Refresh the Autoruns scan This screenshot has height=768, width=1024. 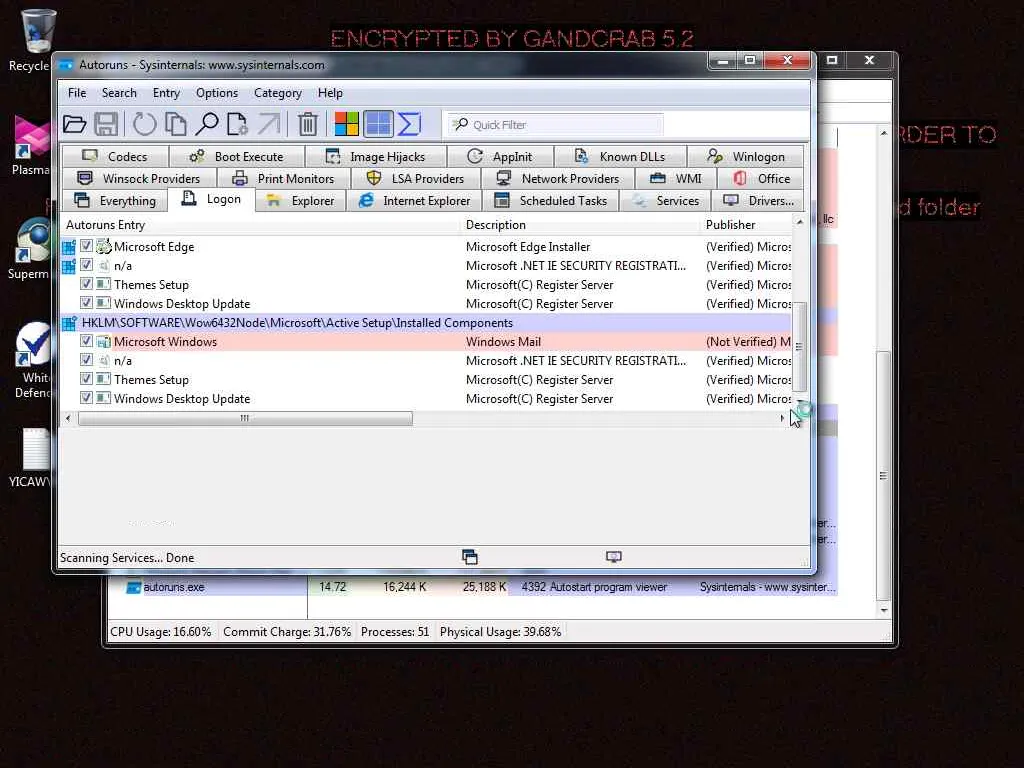pos(144,124)
